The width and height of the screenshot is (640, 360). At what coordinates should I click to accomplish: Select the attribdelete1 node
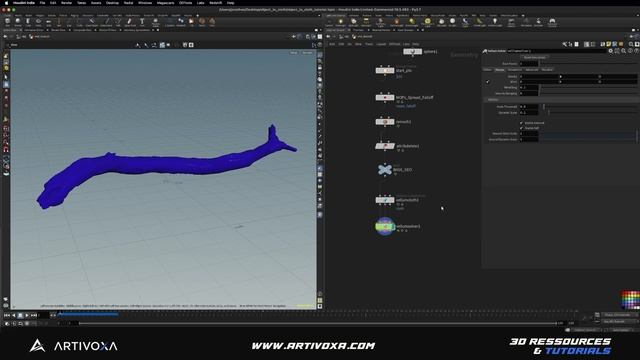(x=385, y=146)
